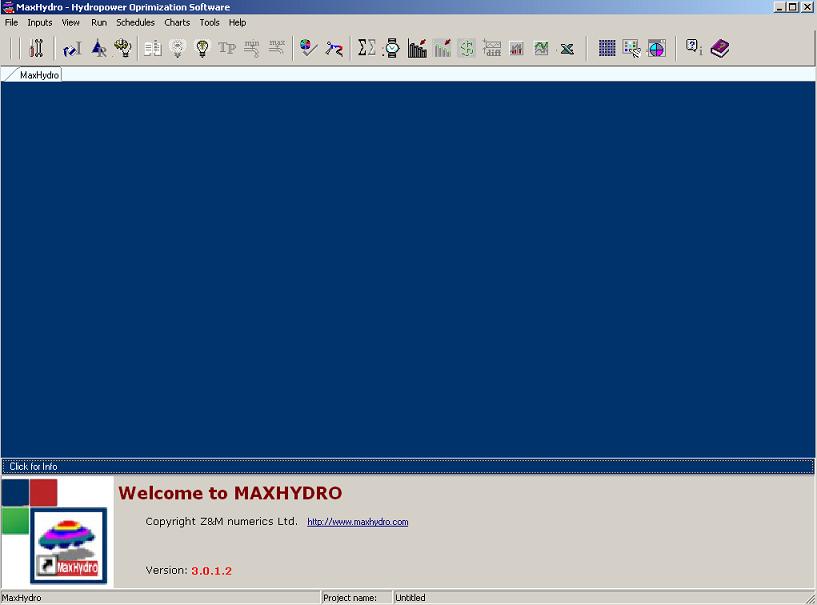Image resolution: width=817 pixels, height=605 pixels.
Task: Click the lit lightbulb icon
Action: (x=202, y=48)
